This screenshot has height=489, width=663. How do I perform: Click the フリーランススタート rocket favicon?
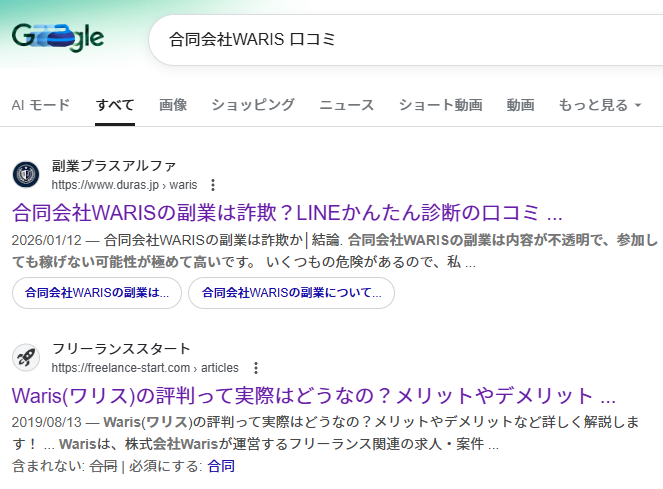point(26,357)
